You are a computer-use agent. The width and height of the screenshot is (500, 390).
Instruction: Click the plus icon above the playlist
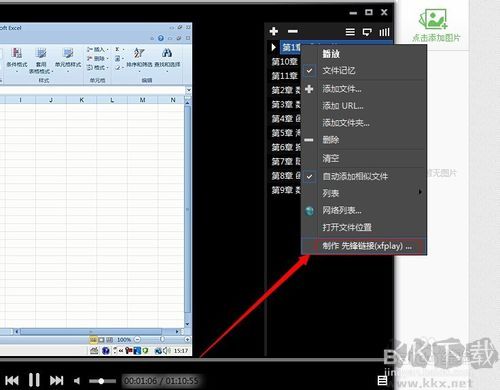pyautogui.click(x=274, y=31)
